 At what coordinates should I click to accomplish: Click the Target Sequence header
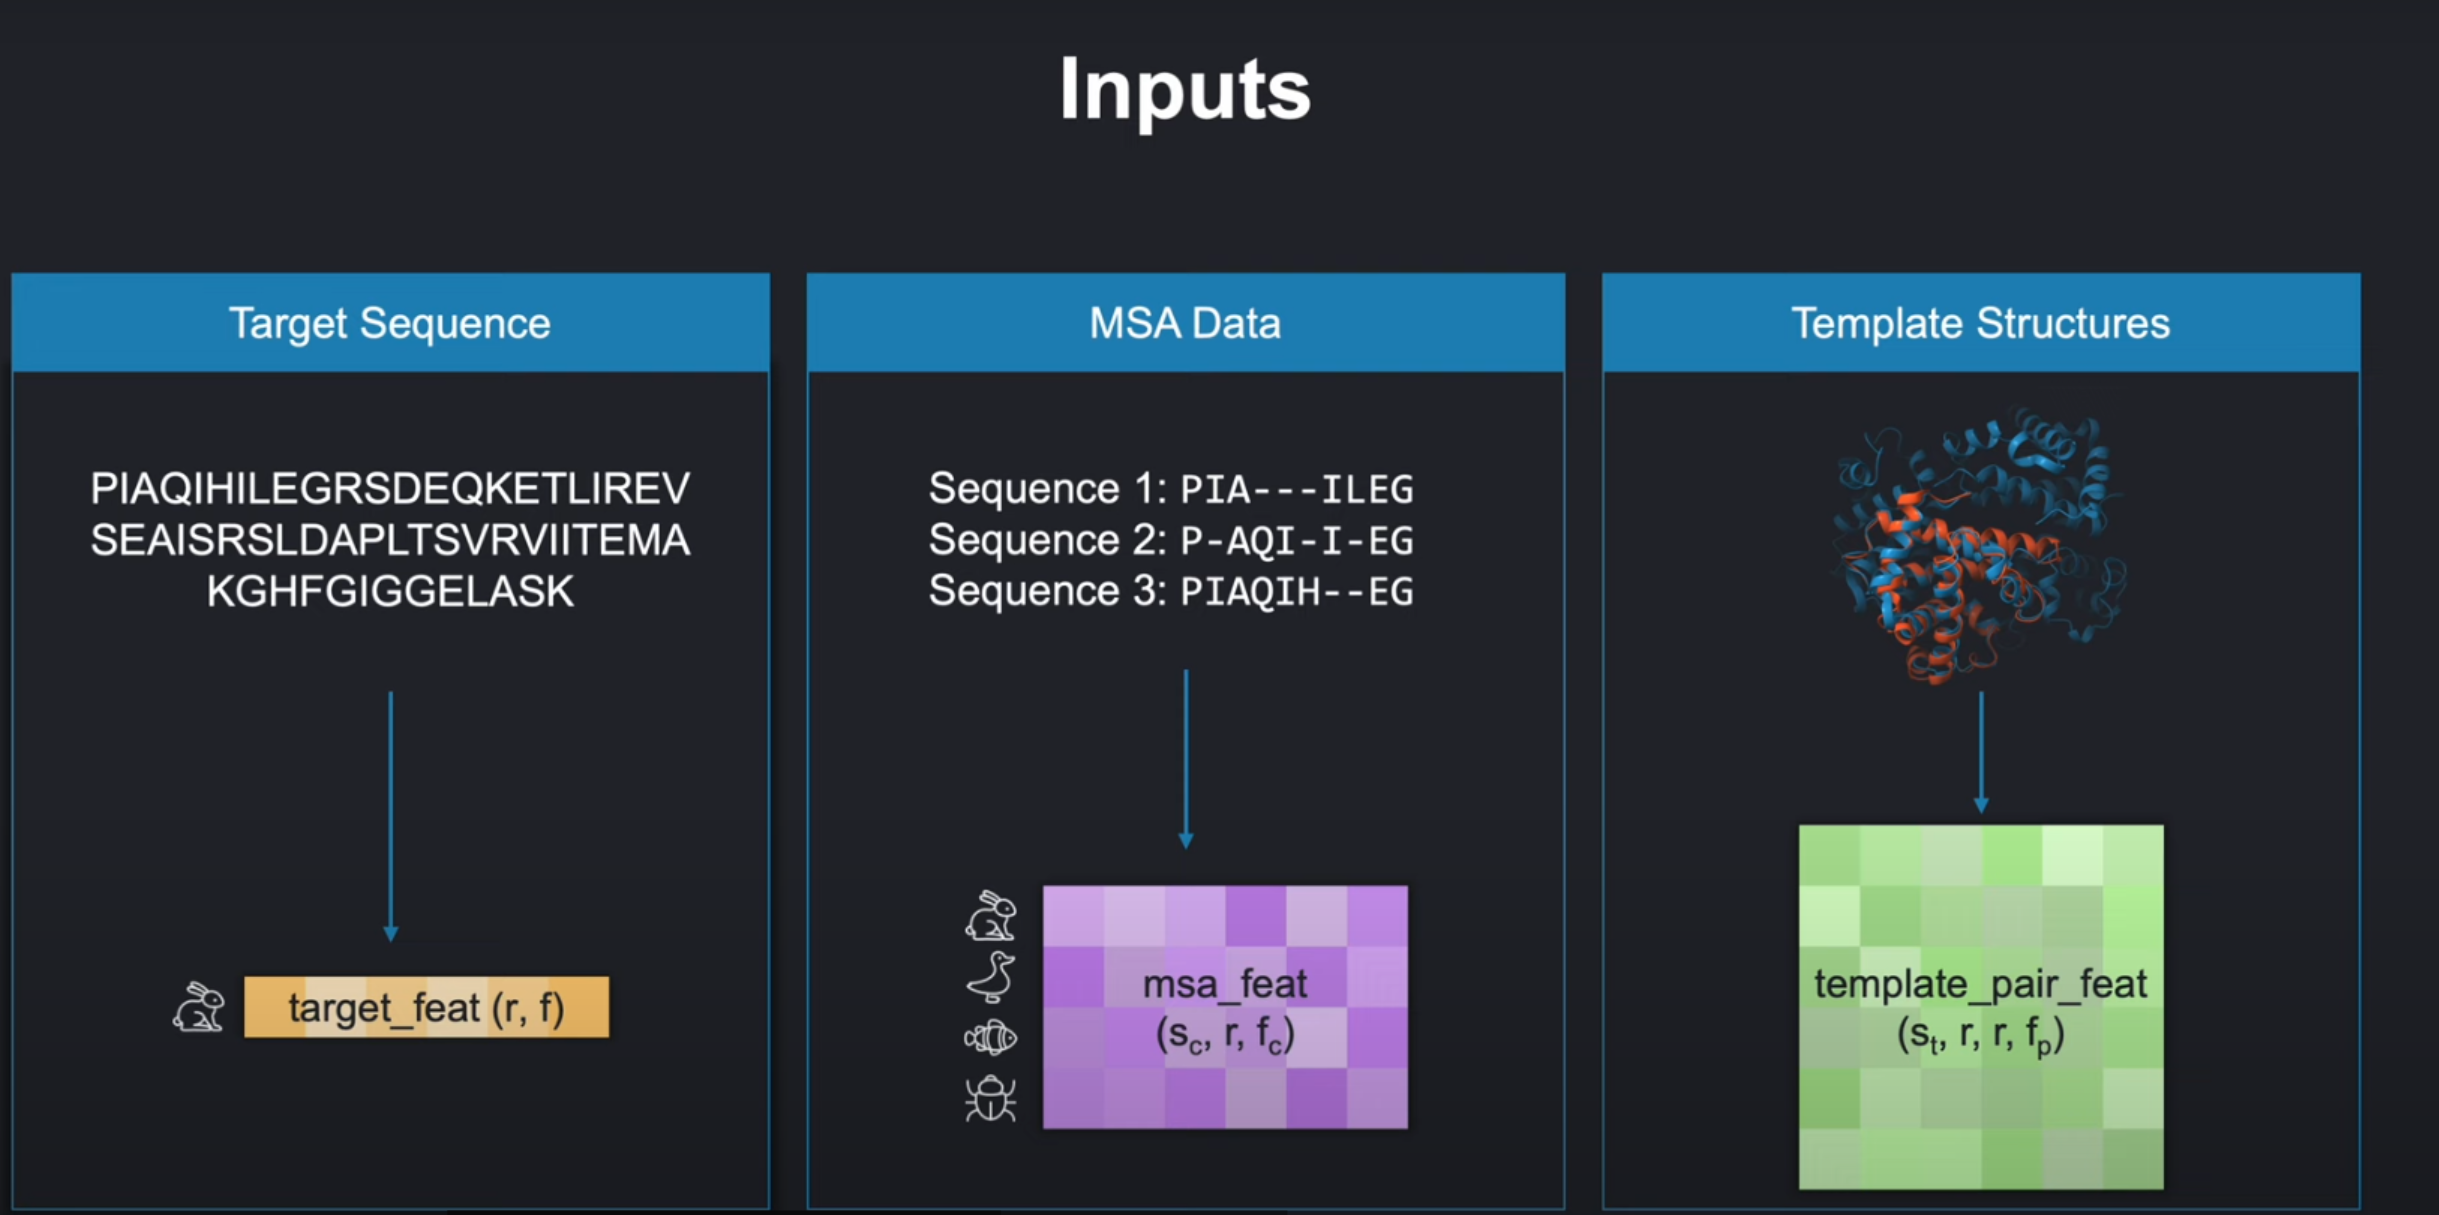coord(390,323)
